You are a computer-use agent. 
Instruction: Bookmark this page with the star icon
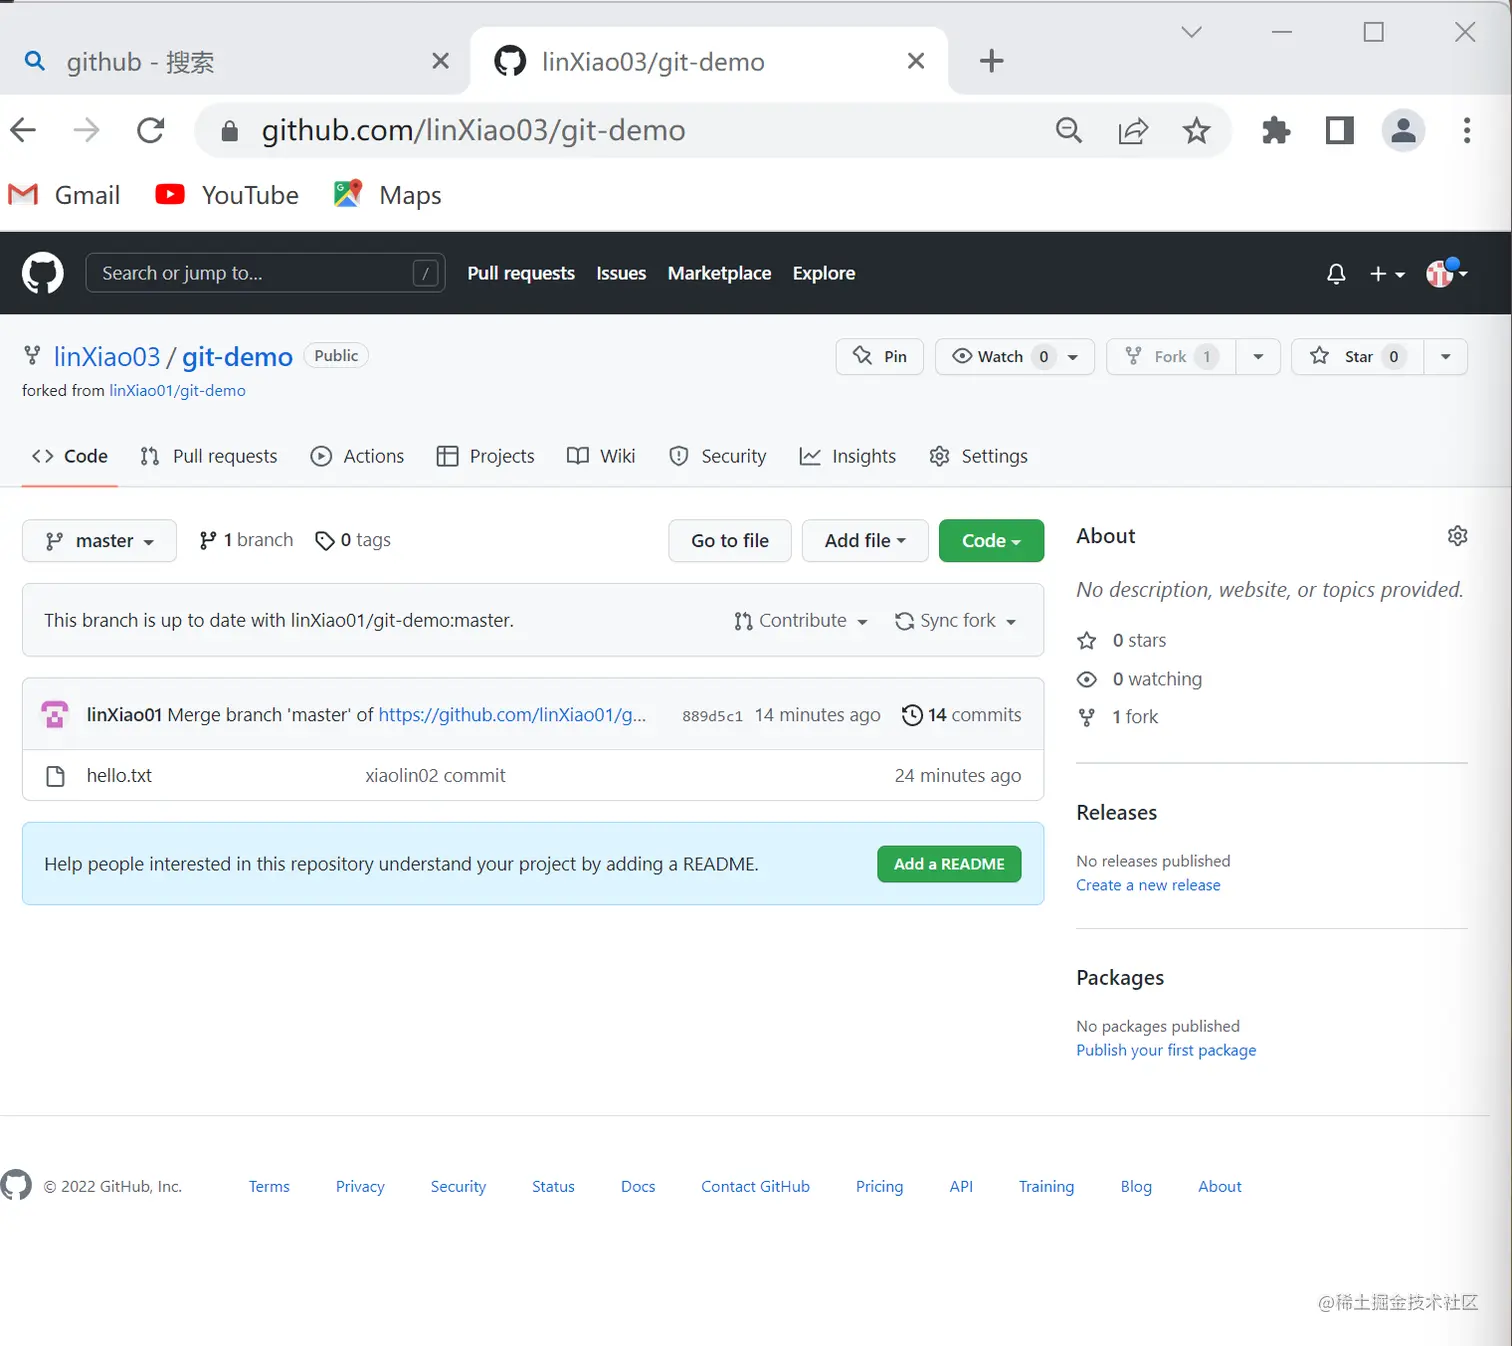(x=1196, y=130)
